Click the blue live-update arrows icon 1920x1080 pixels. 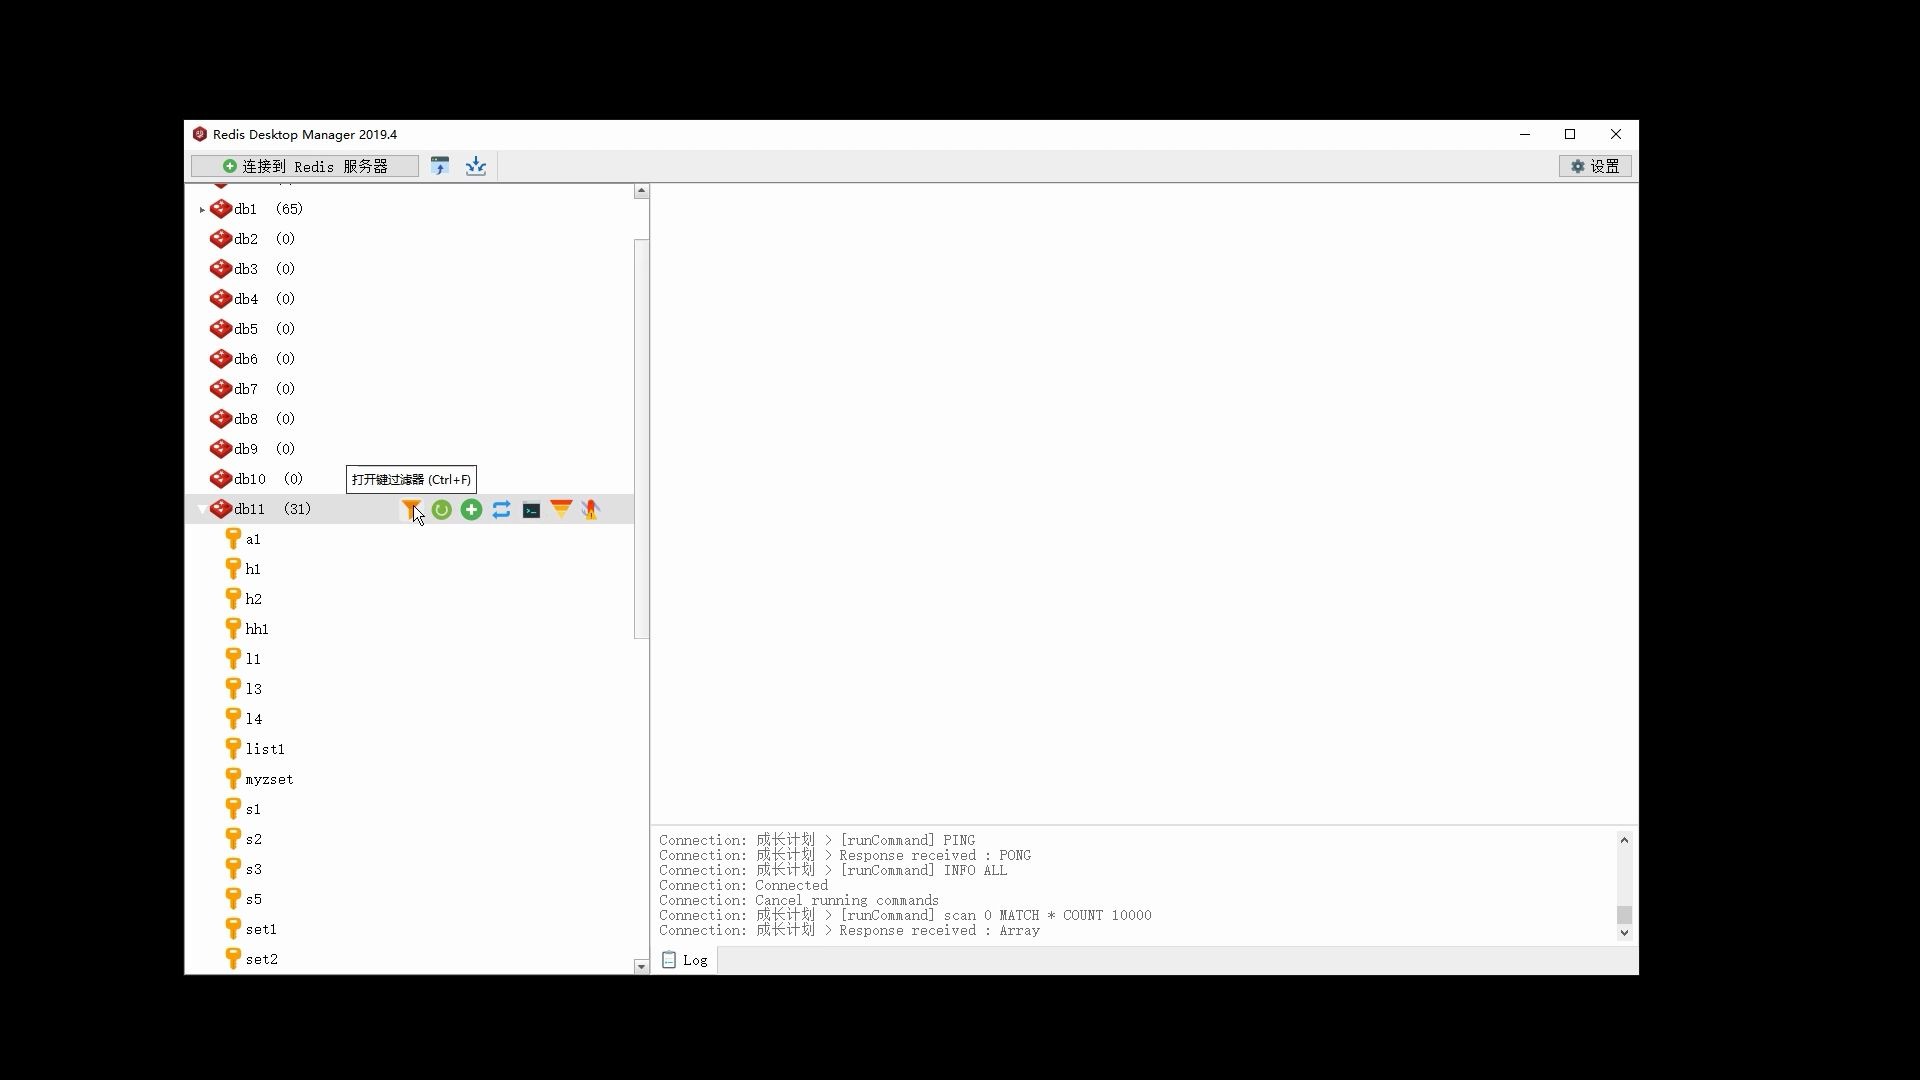501,510
